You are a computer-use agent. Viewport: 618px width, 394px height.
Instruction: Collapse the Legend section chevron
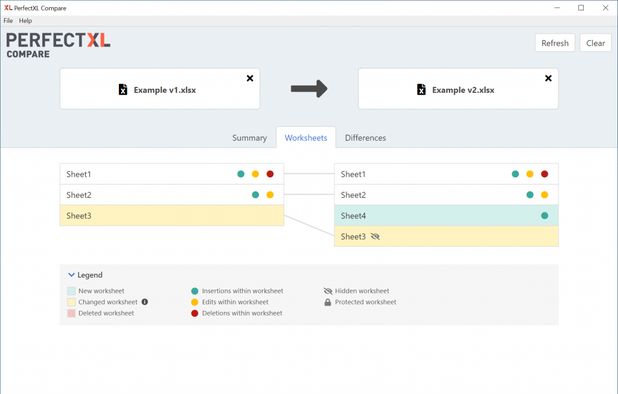tap(71, 275)
